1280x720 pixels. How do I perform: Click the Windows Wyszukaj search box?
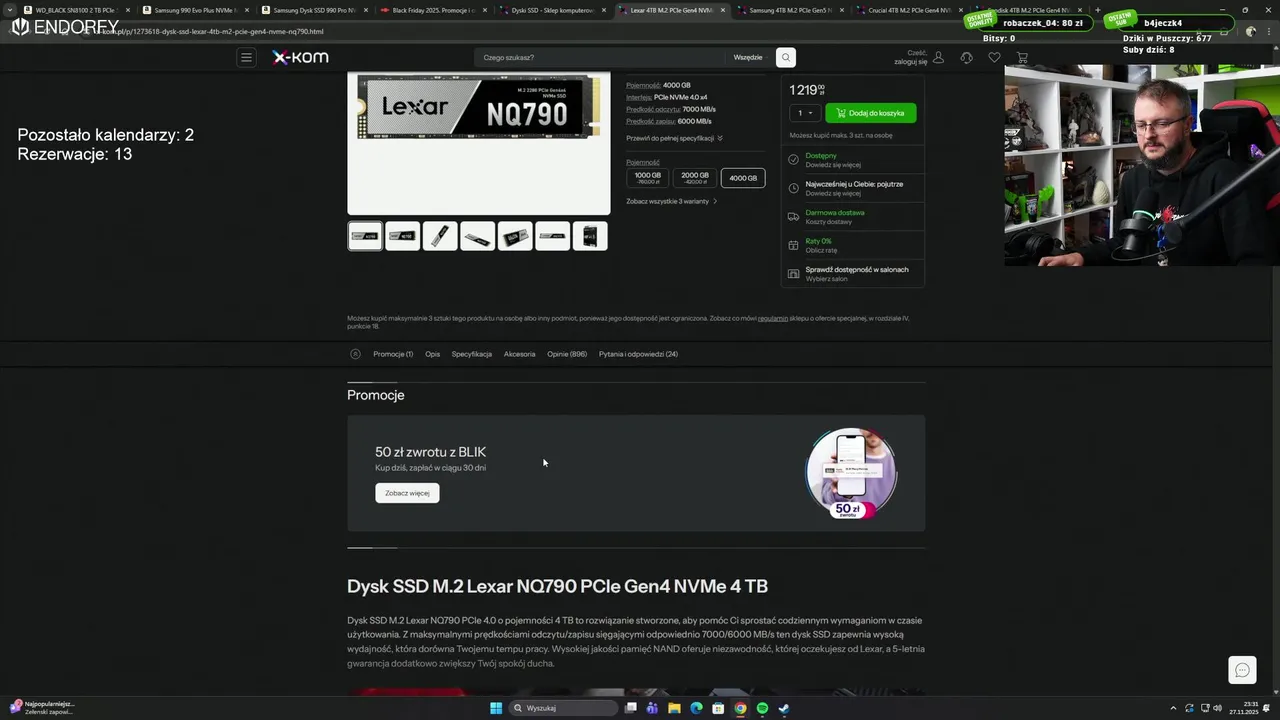tap(563, 708)
